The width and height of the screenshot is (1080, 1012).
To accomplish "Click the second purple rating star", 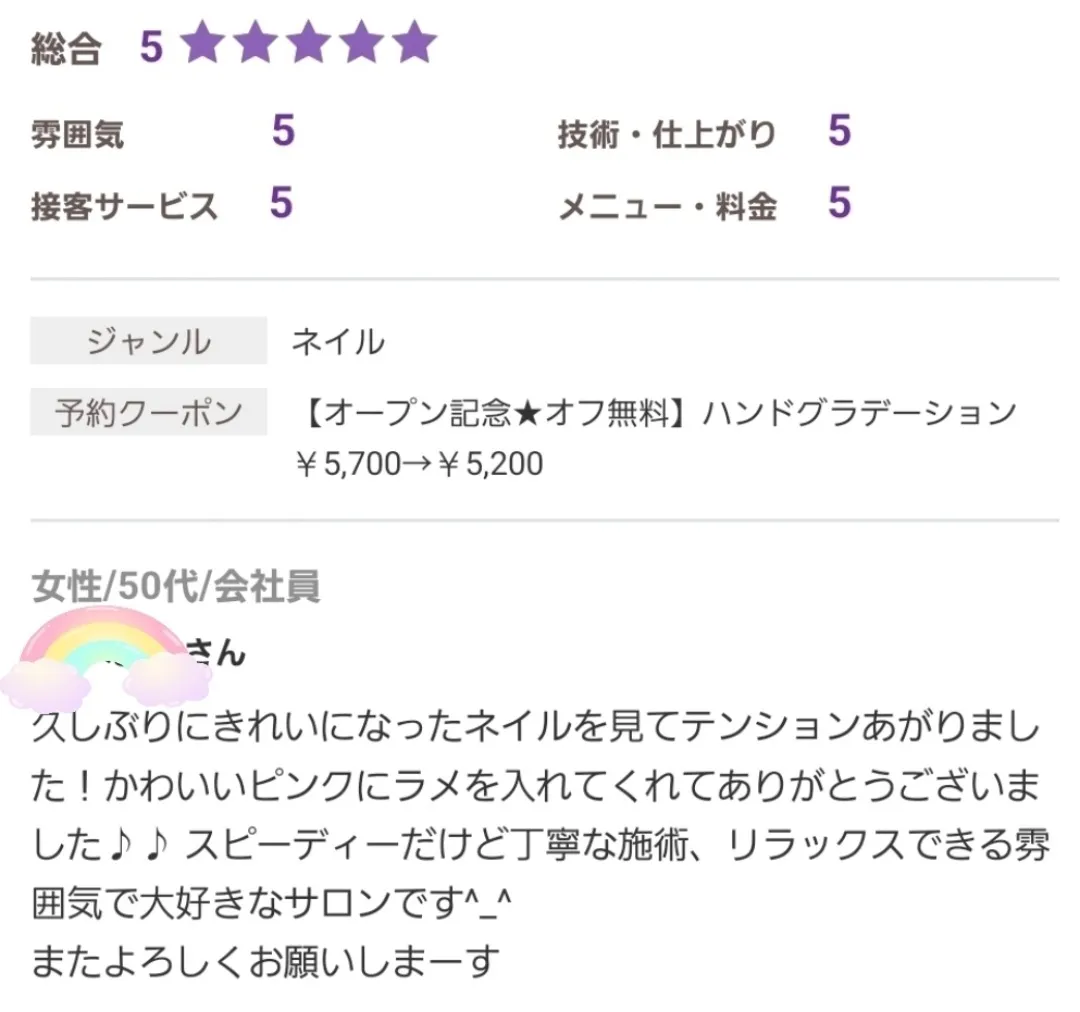I will [256, 43].
